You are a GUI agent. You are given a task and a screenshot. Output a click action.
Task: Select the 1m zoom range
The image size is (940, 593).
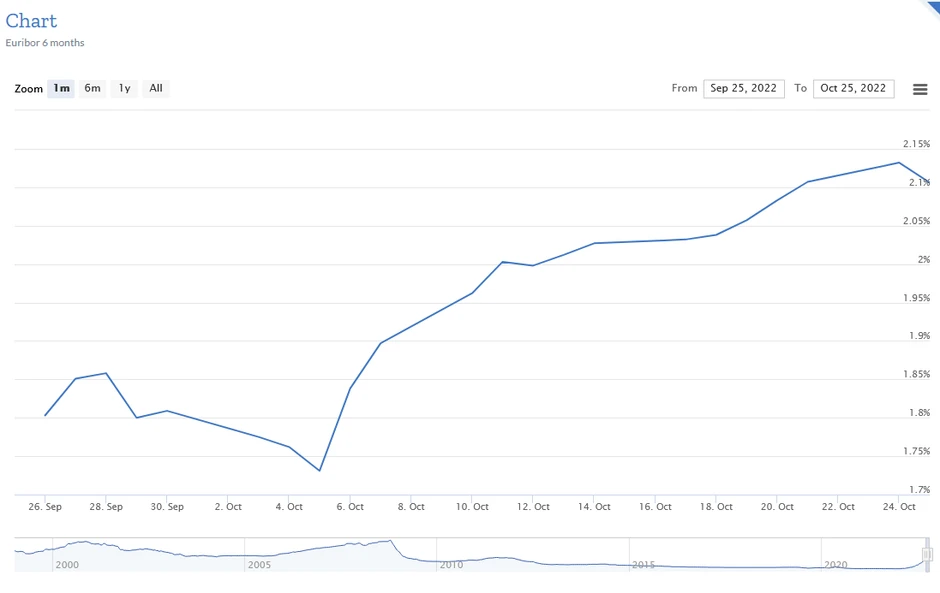pos(61,88)
